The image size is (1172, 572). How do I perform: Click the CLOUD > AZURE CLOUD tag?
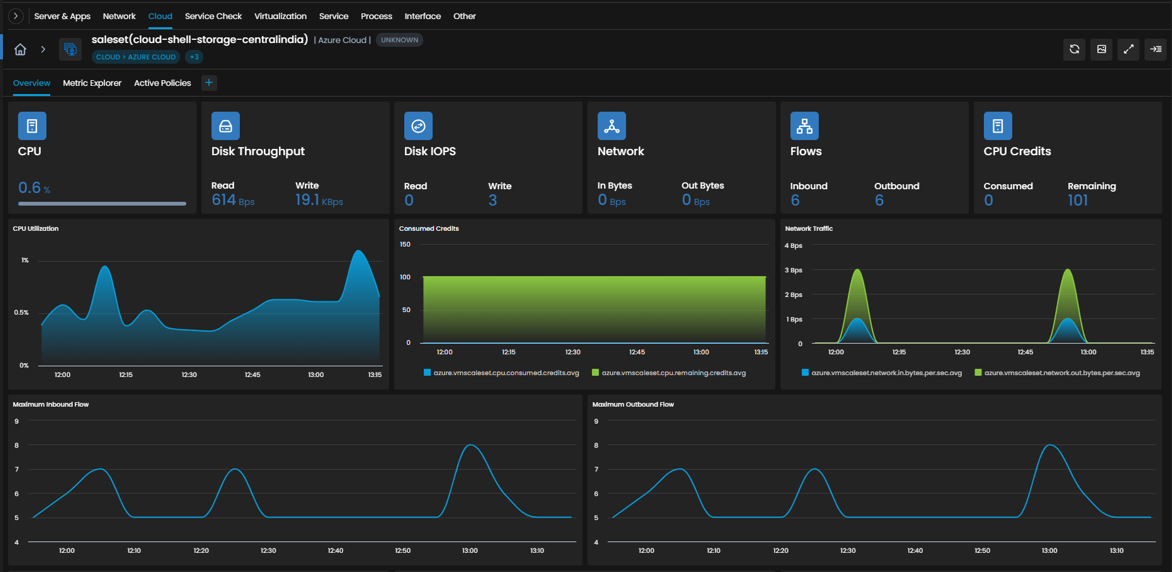136,57
